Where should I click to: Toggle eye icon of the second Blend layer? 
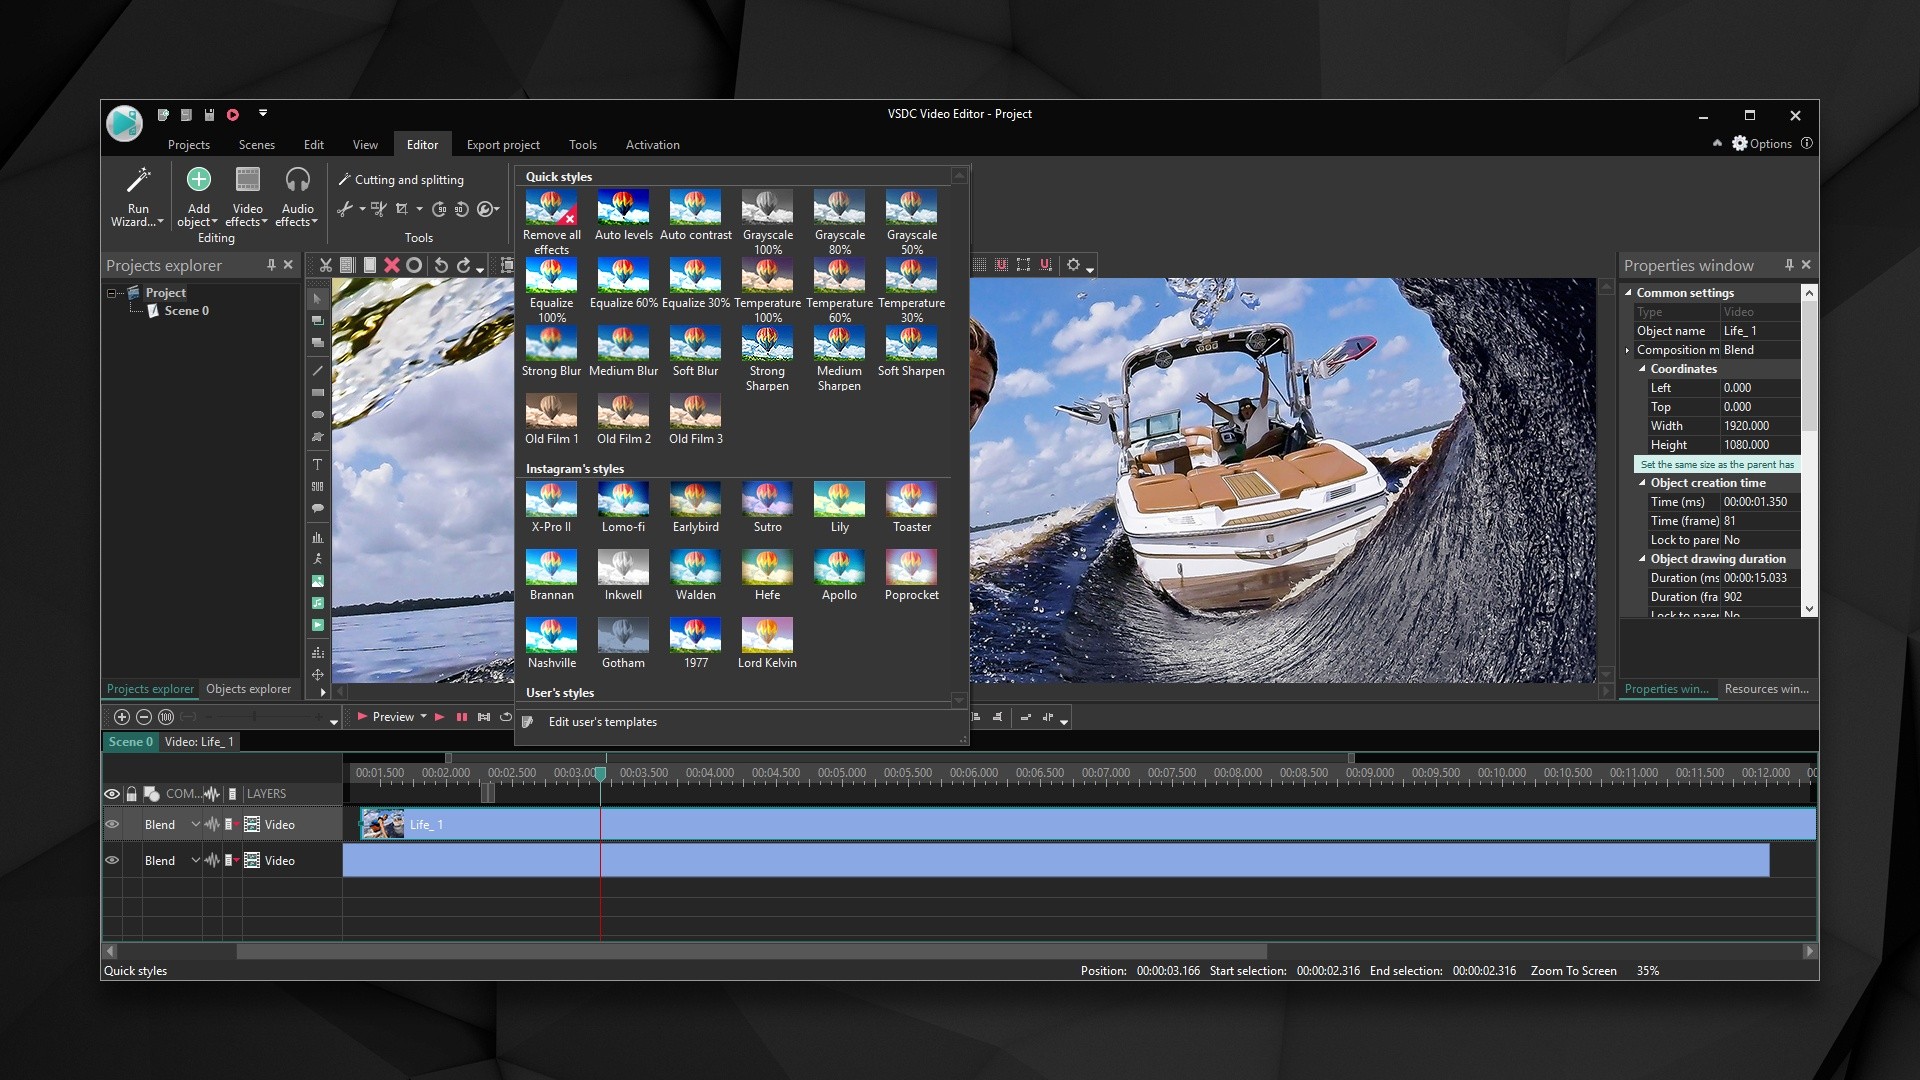(112, 861)
